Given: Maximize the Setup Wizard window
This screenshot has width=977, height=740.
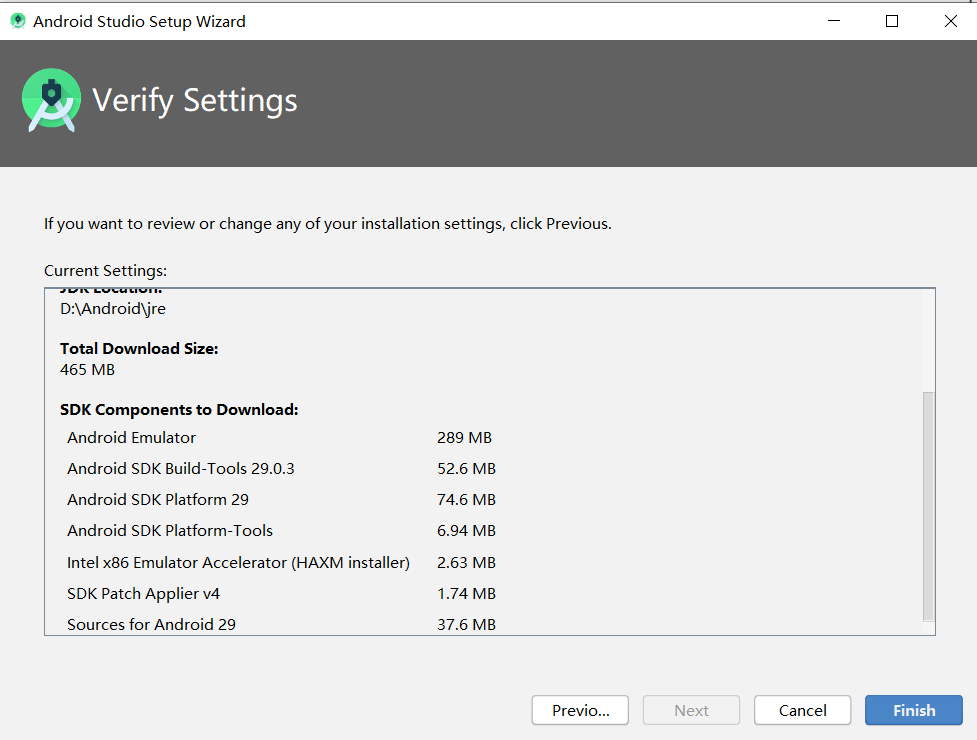Looking at the screenshot, I should pyautogui.click(x=892, y=21).
